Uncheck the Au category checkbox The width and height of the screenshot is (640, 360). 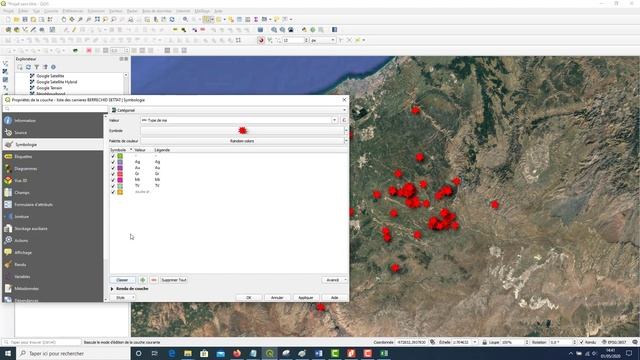[x=113, y=168]
